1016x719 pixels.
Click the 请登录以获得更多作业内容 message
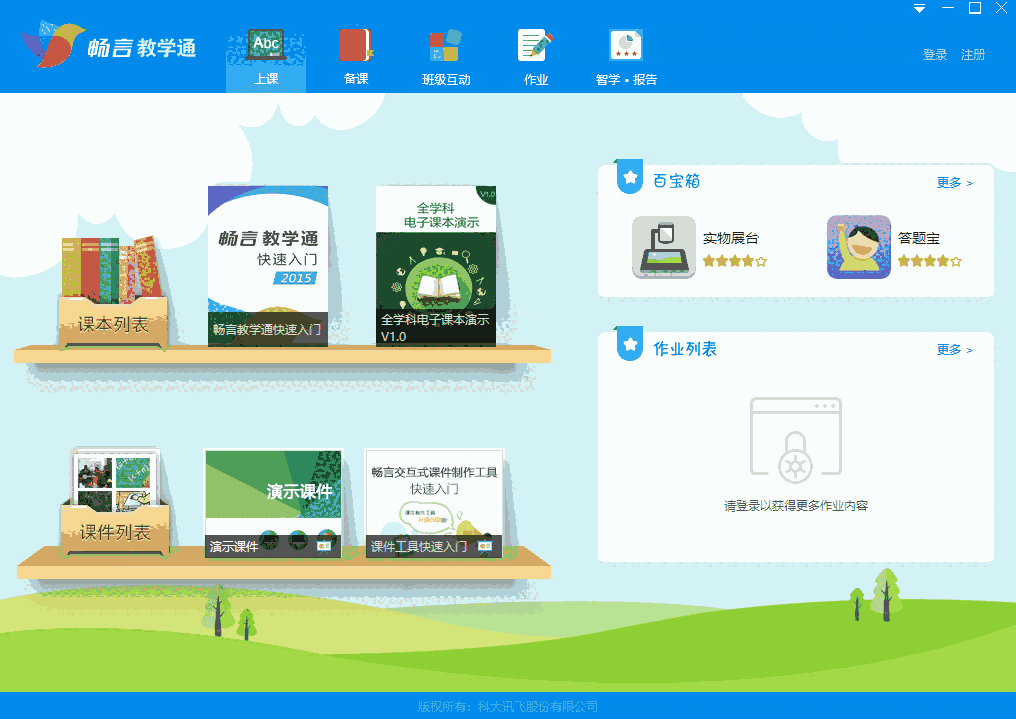pos(796,506)
